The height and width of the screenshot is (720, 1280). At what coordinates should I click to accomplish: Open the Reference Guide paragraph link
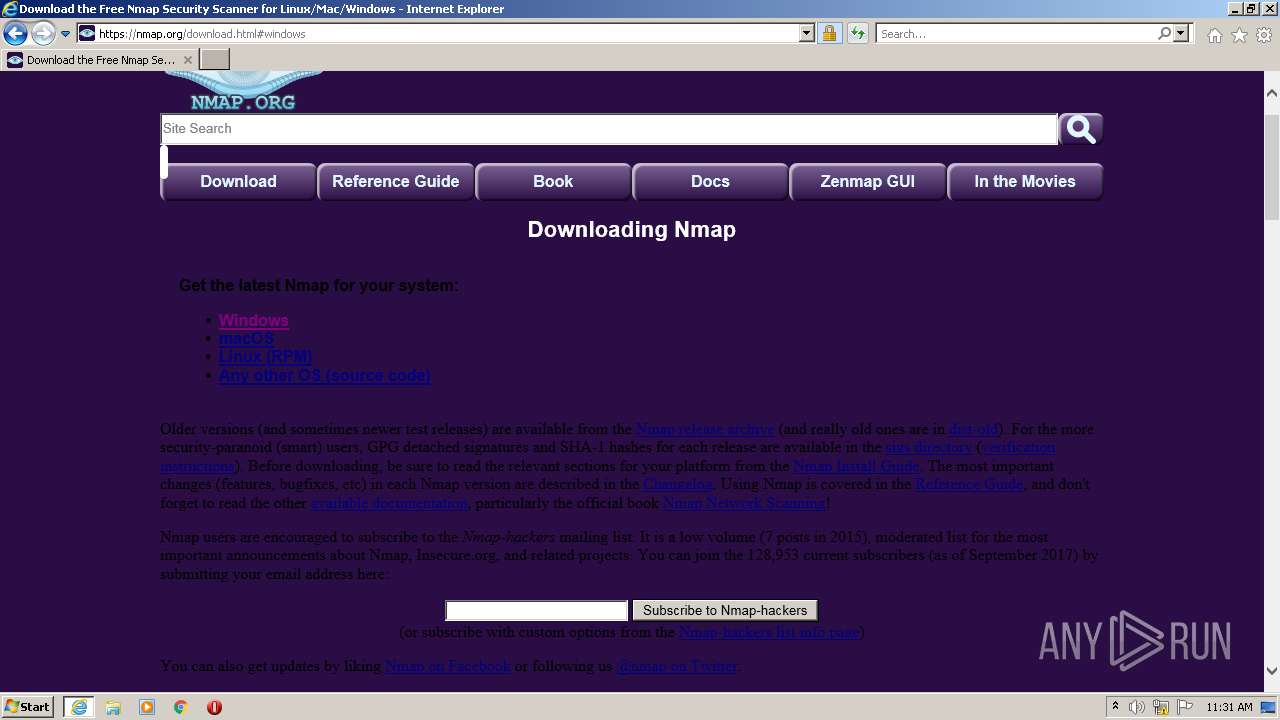click(x=969, y=484)
